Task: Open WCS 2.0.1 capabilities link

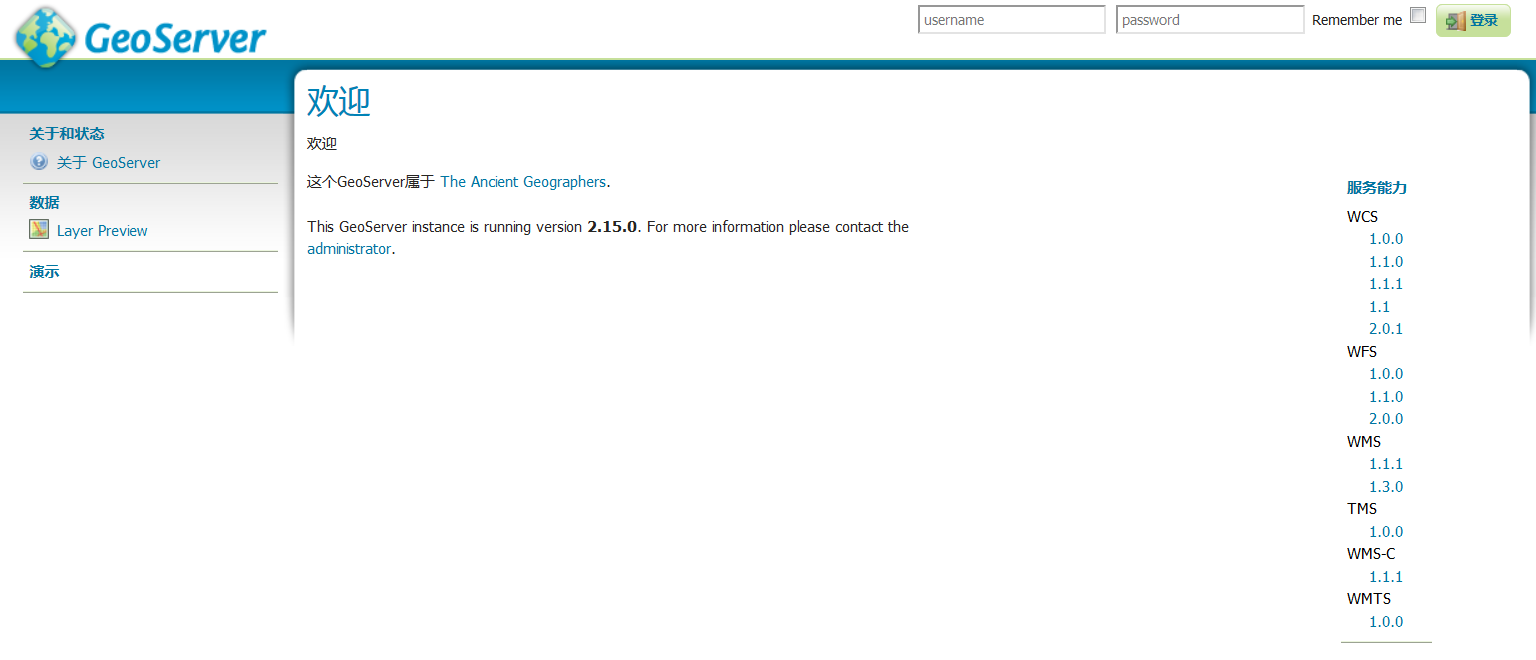Action: [x=1386, y=329]
